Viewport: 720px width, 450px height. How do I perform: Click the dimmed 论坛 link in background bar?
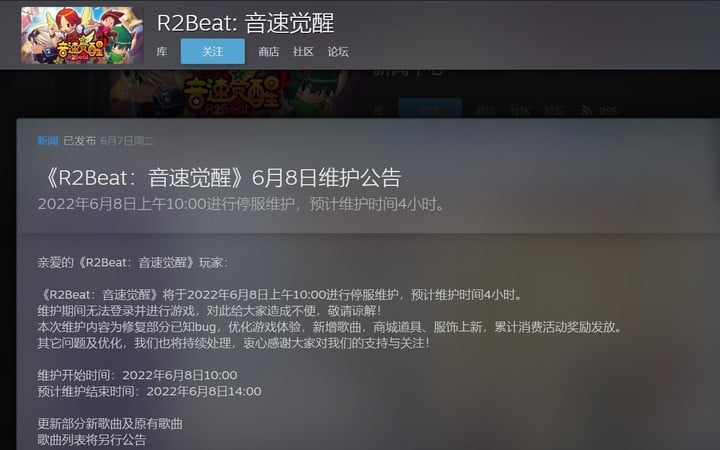(x=555, y=111)
